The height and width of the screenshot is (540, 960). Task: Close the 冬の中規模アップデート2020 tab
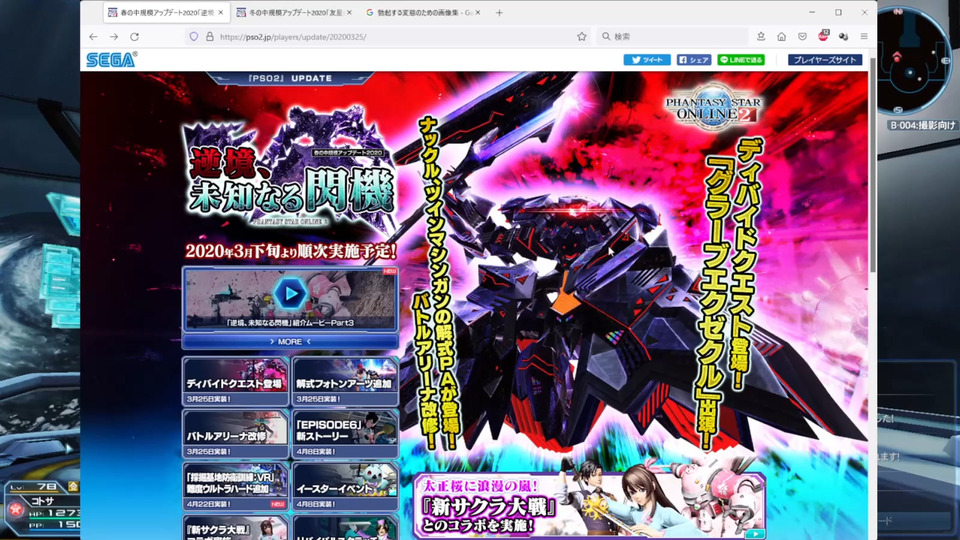350,12
